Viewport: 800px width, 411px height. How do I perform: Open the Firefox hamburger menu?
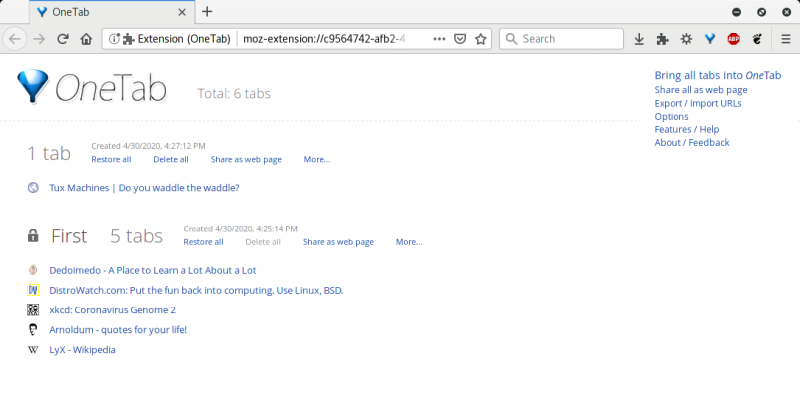click(786, 39)
